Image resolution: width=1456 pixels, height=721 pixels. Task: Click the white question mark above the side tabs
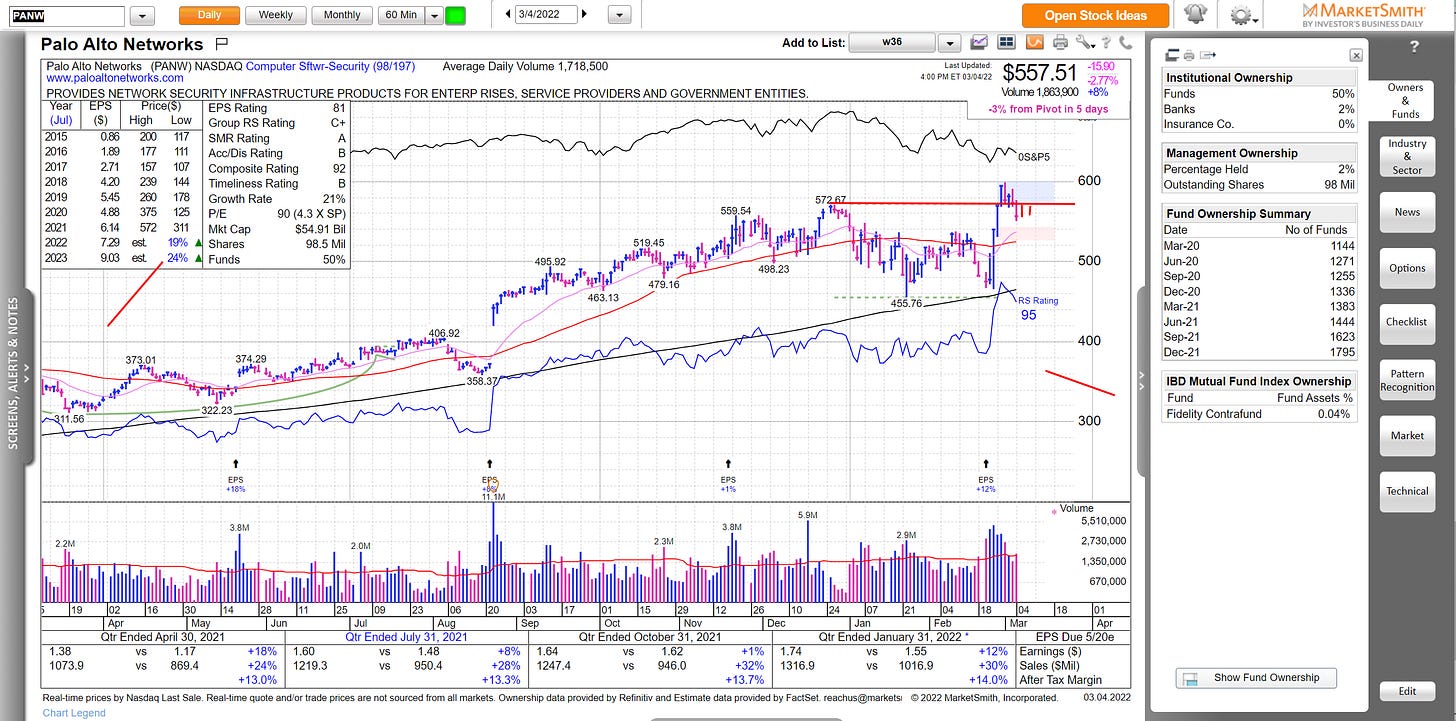click(1414, 47)
